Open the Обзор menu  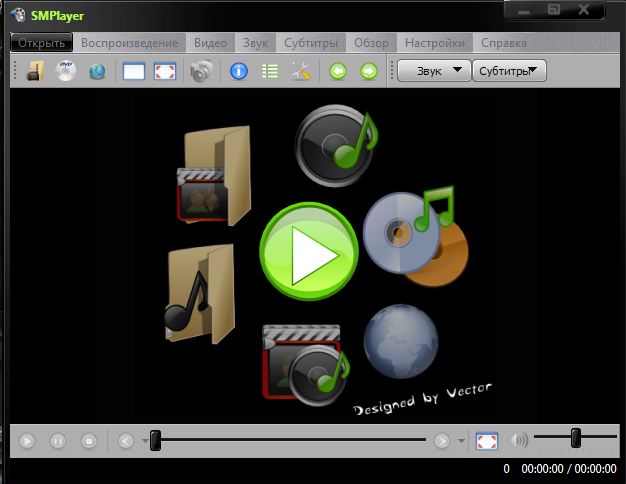click(371, 43)
